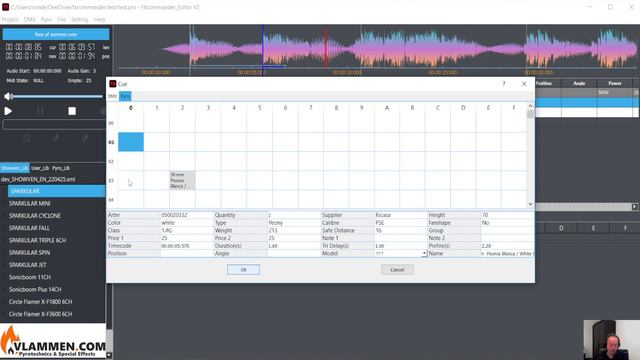
Task: Click column header F in the cue grid
Action: 513,108
